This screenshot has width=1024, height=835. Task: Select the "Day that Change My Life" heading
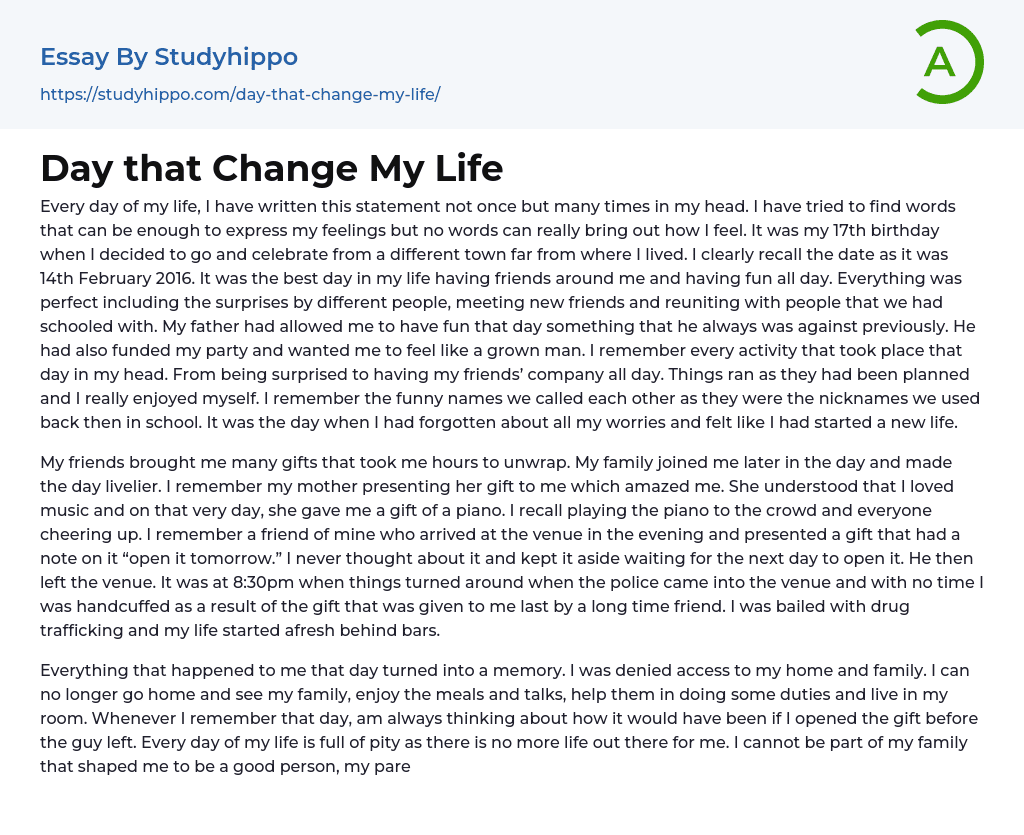pos(271,168)
